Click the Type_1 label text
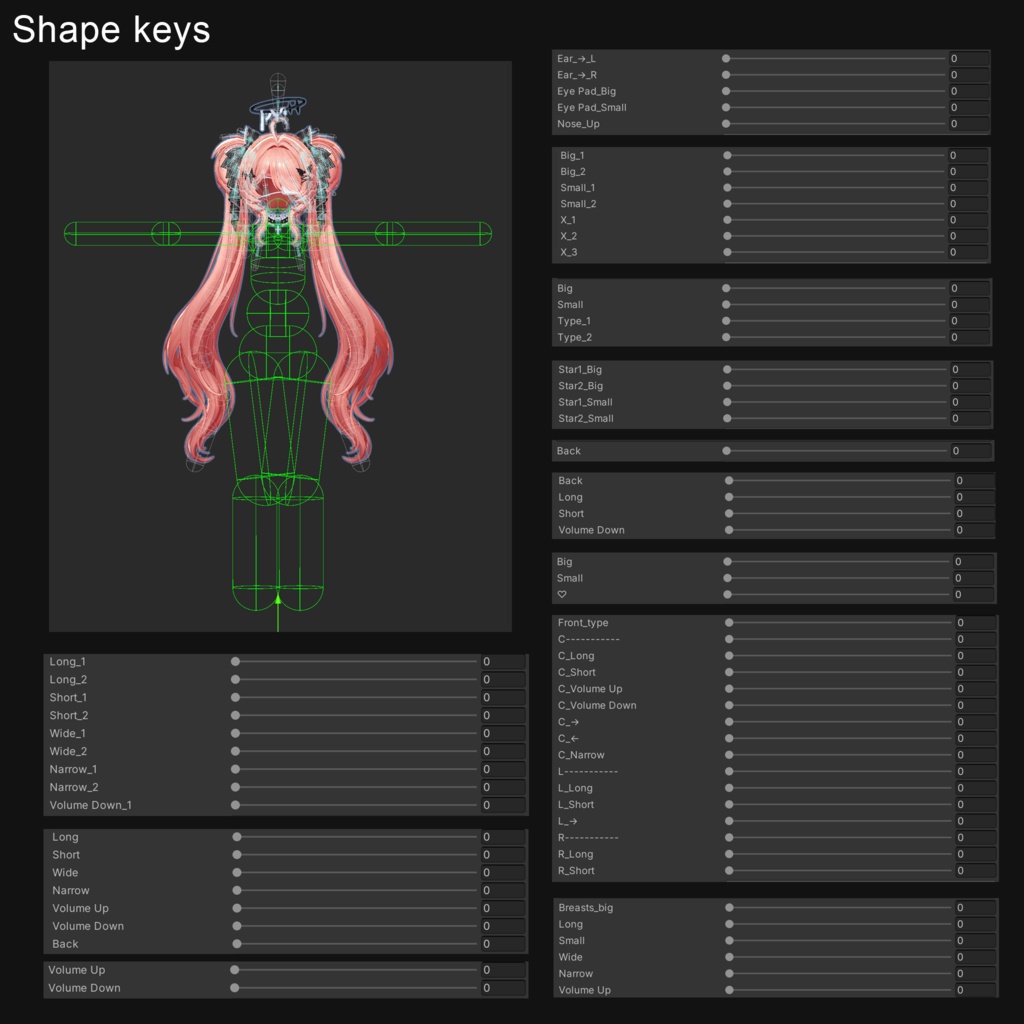1024x1024 pixels. tap(574, 321)
